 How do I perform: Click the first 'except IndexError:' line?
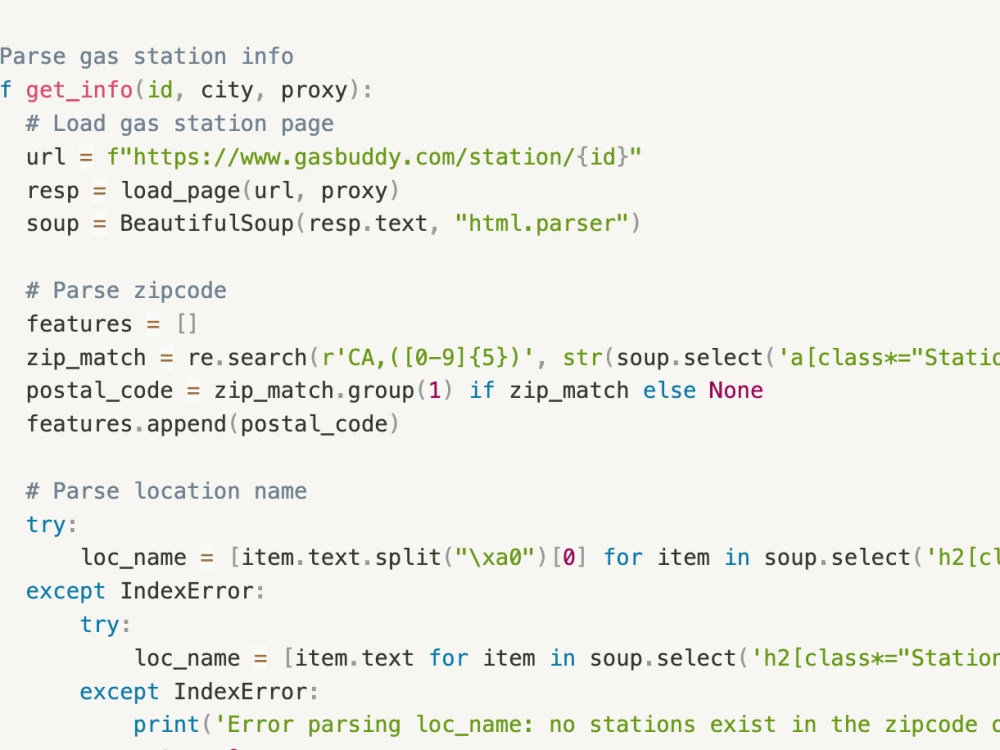pyautogui.click(x=145, y=591)
